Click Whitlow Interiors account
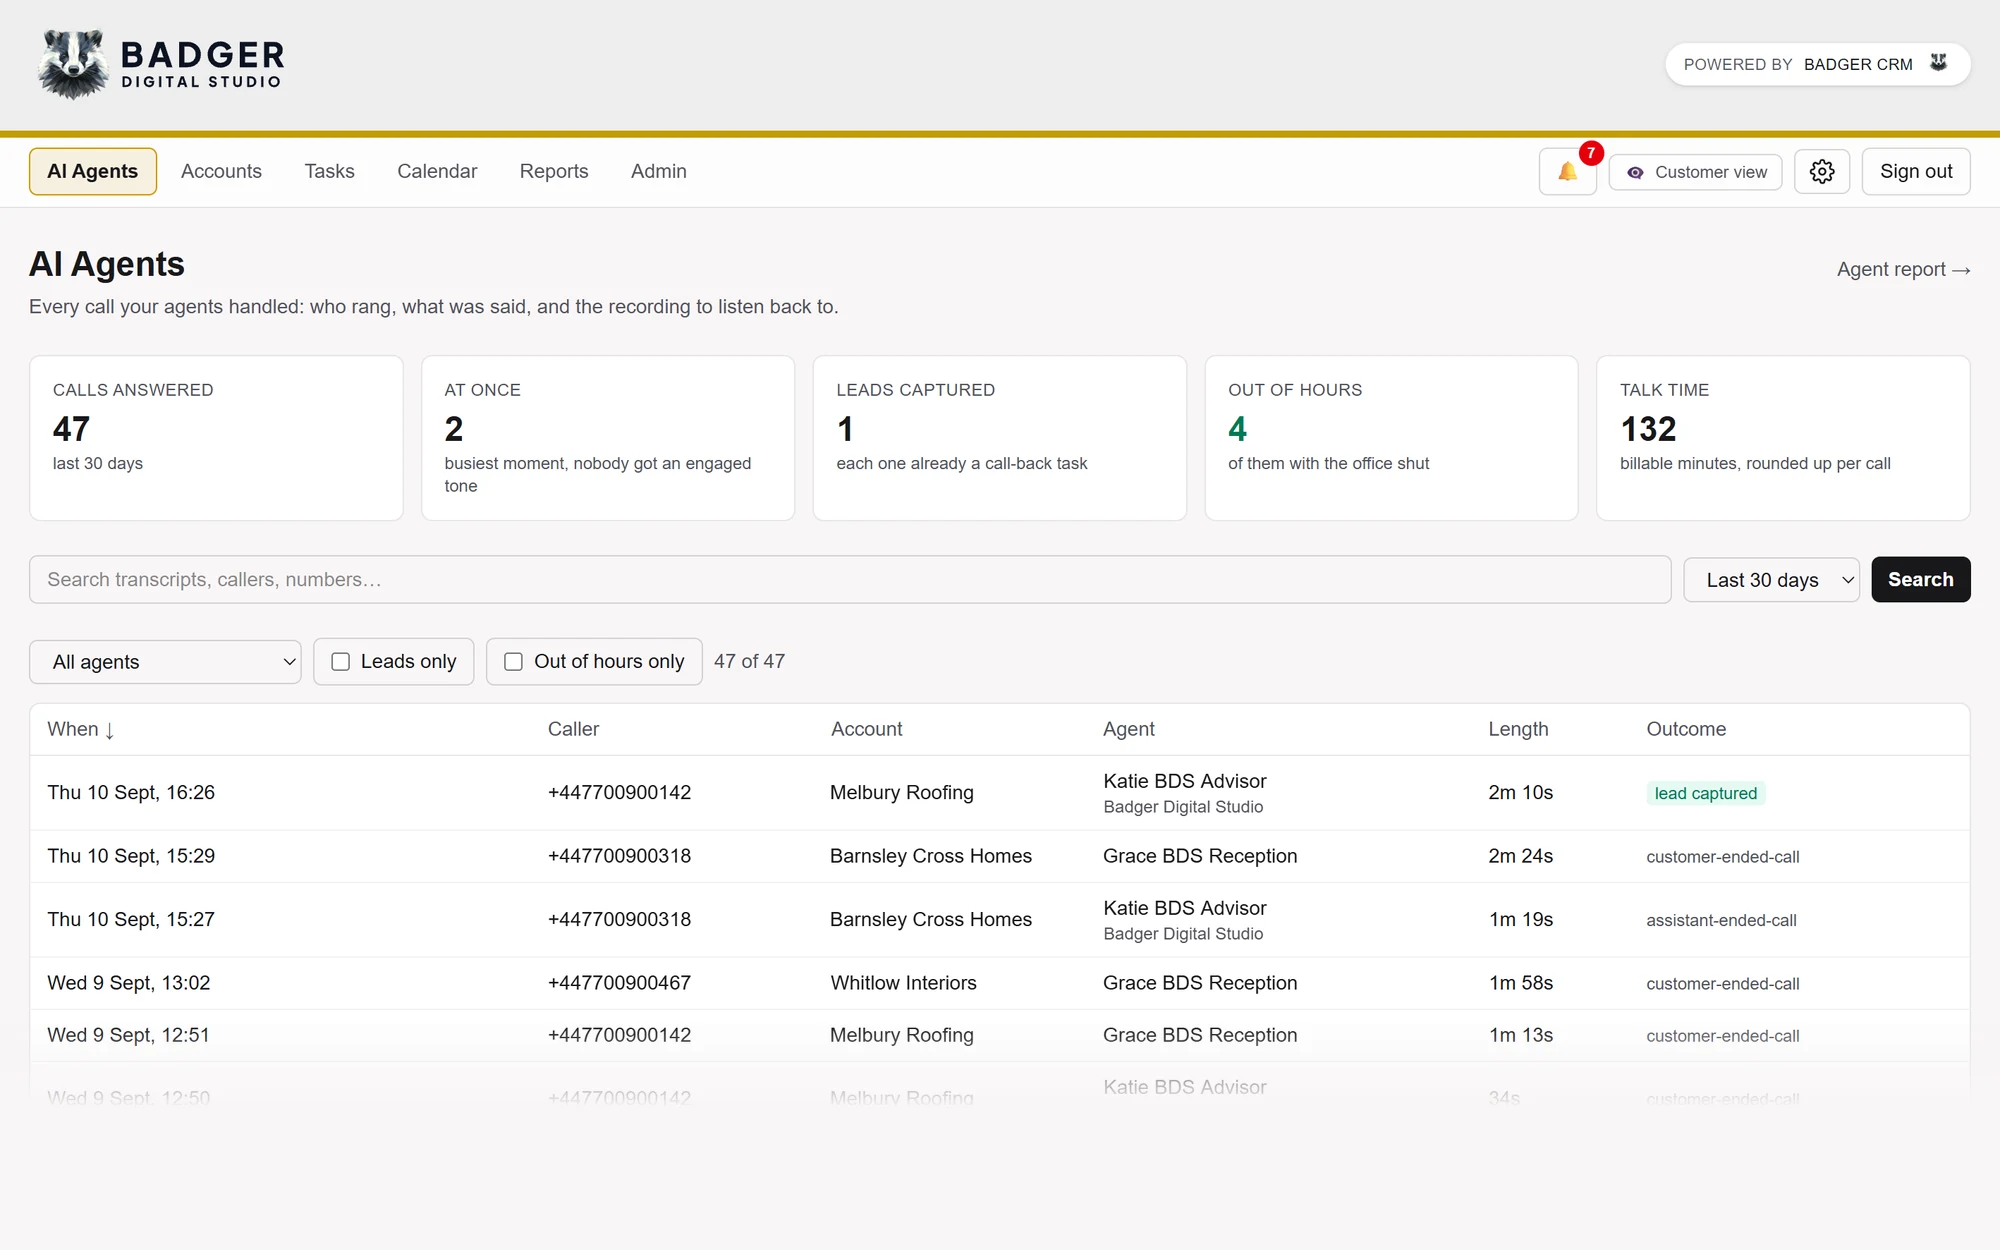 (x=903, y=983)
